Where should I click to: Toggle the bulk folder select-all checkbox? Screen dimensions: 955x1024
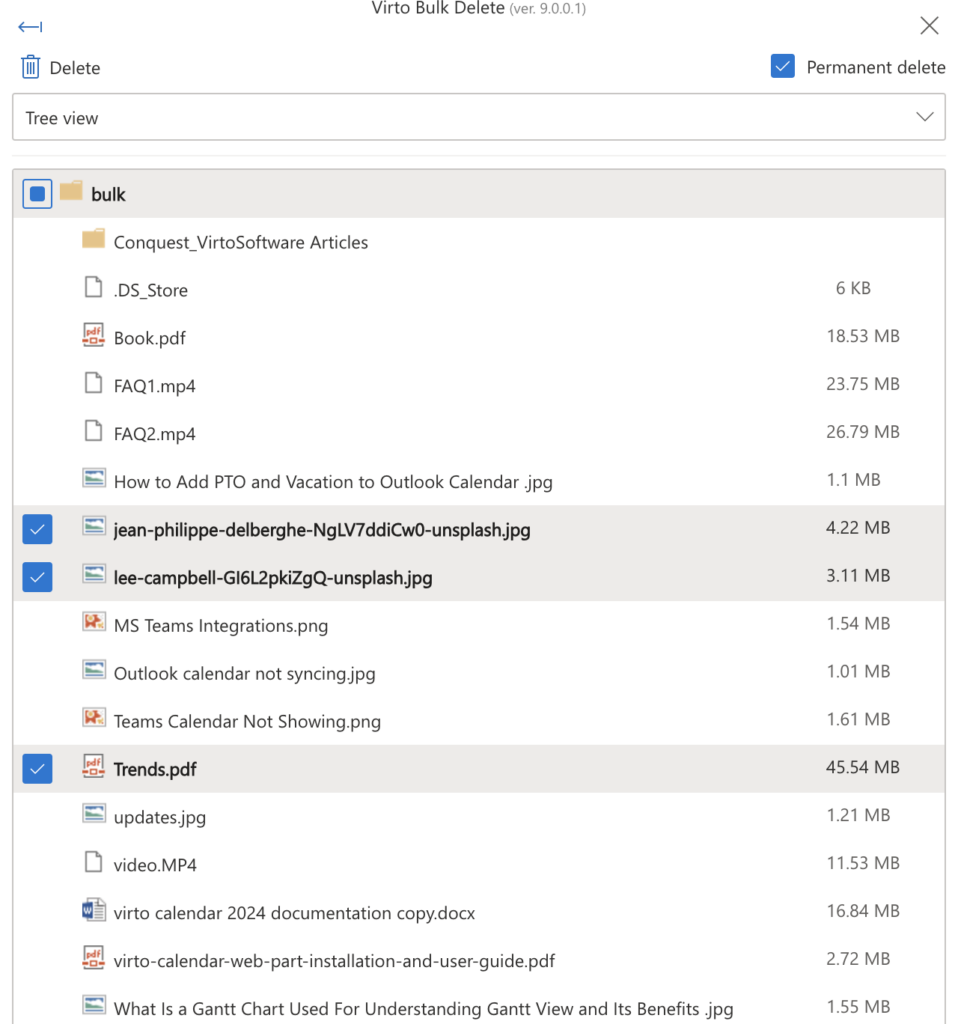coord(37,194)
